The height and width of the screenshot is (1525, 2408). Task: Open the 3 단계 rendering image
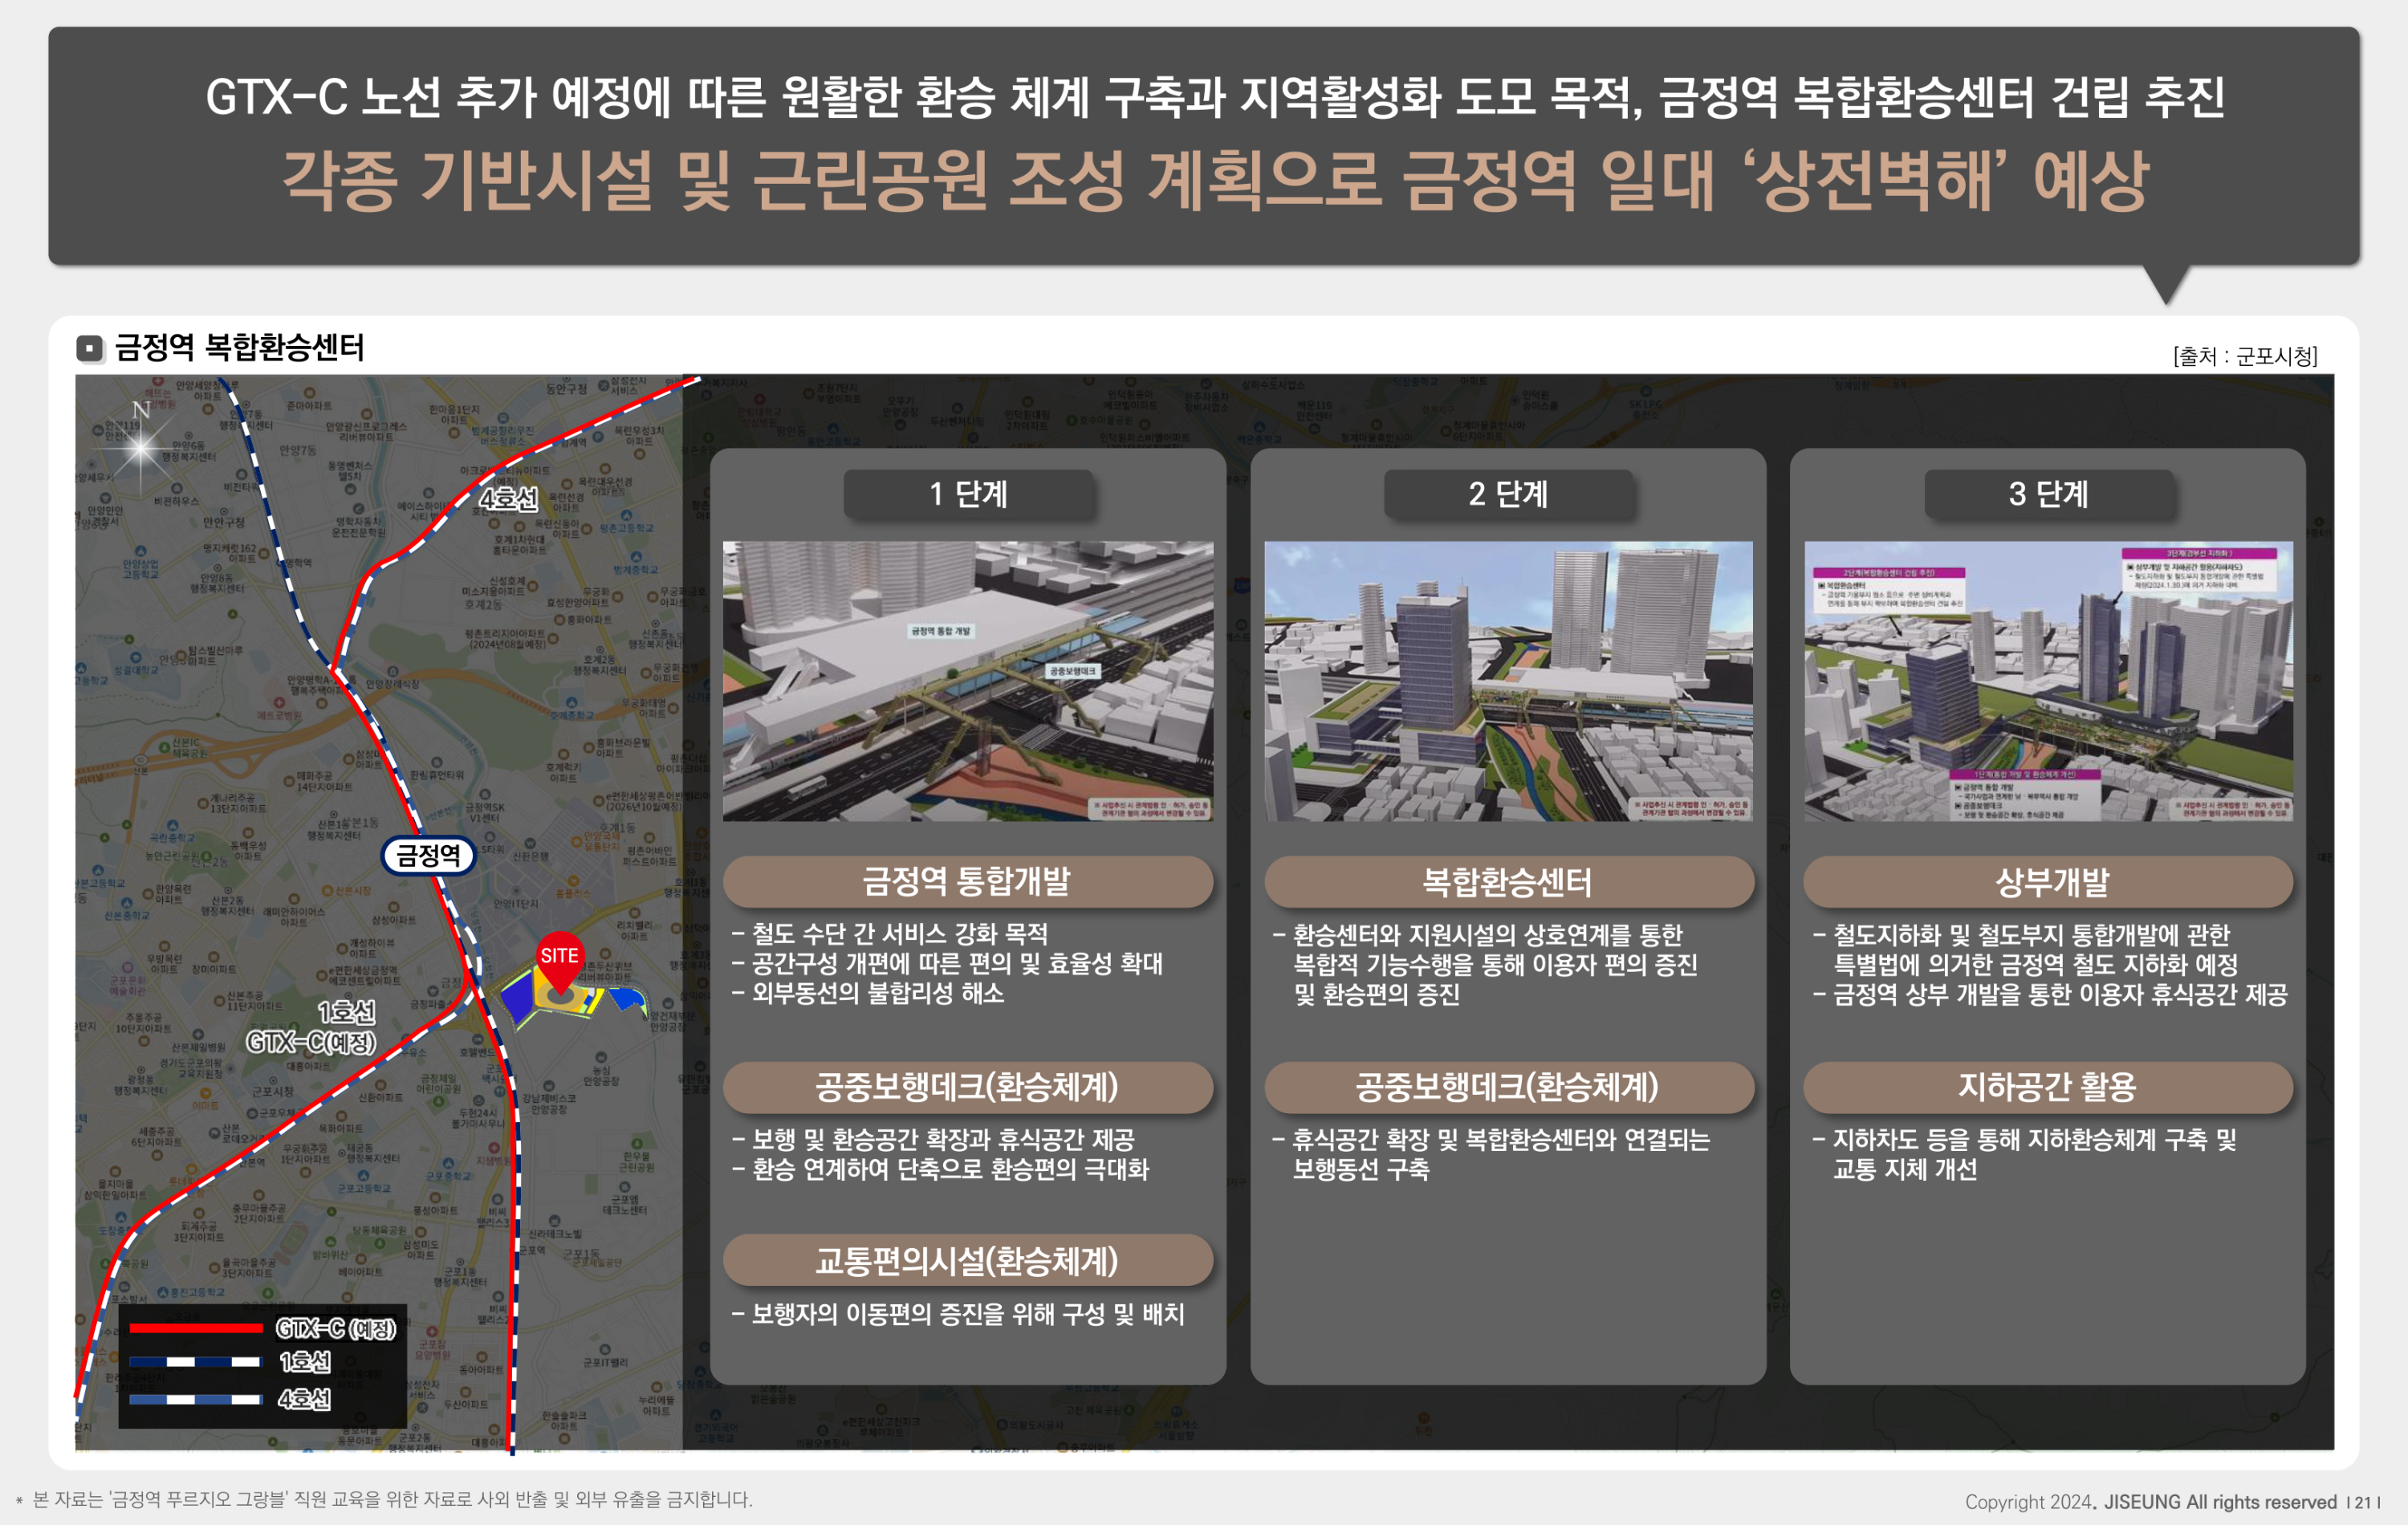coord(2048,681)
